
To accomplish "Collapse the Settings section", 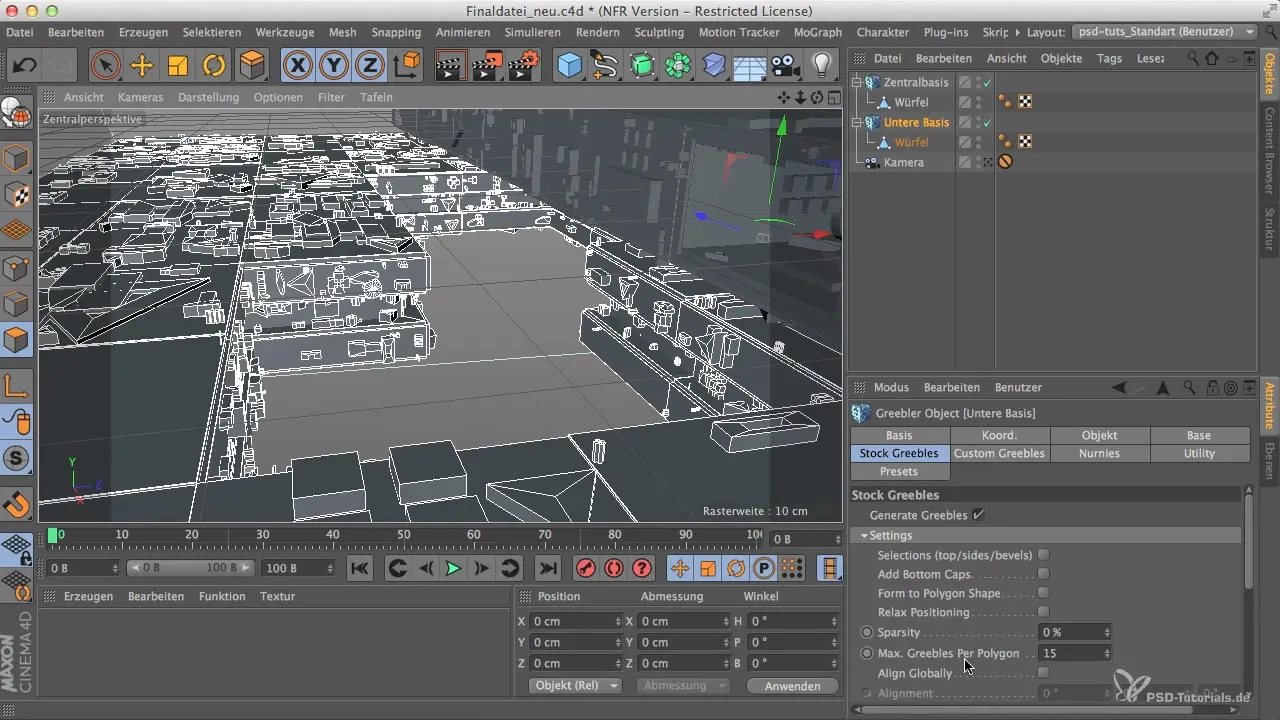I will coord(864,536).
